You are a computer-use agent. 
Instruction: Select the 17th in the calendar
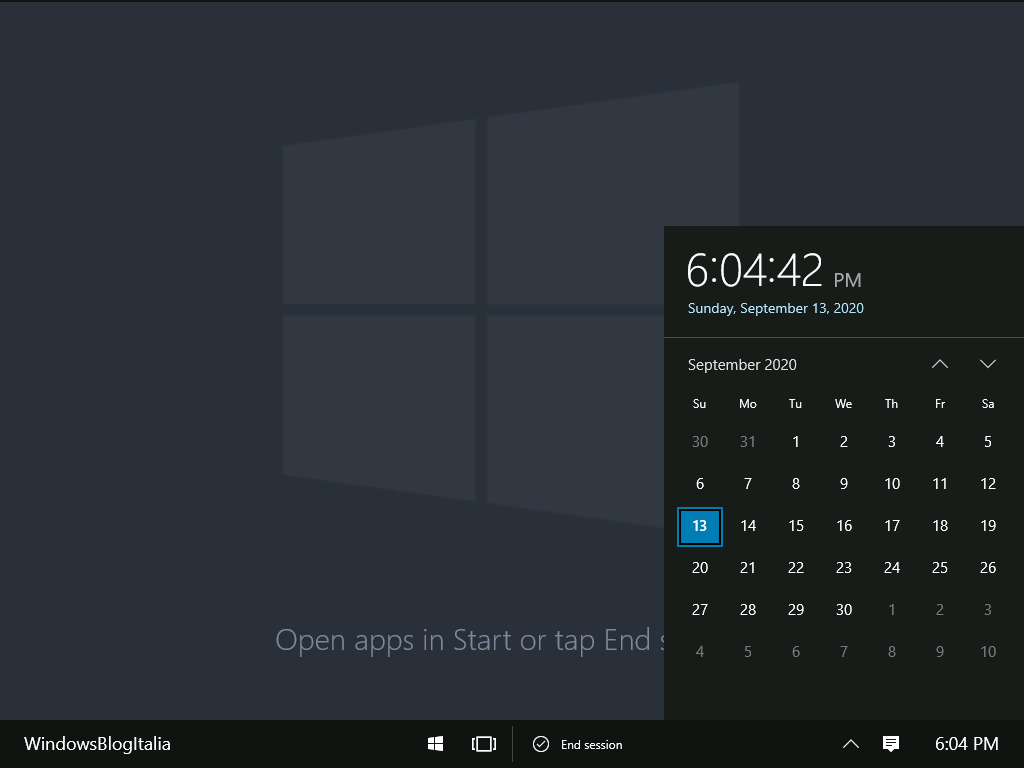891,526
